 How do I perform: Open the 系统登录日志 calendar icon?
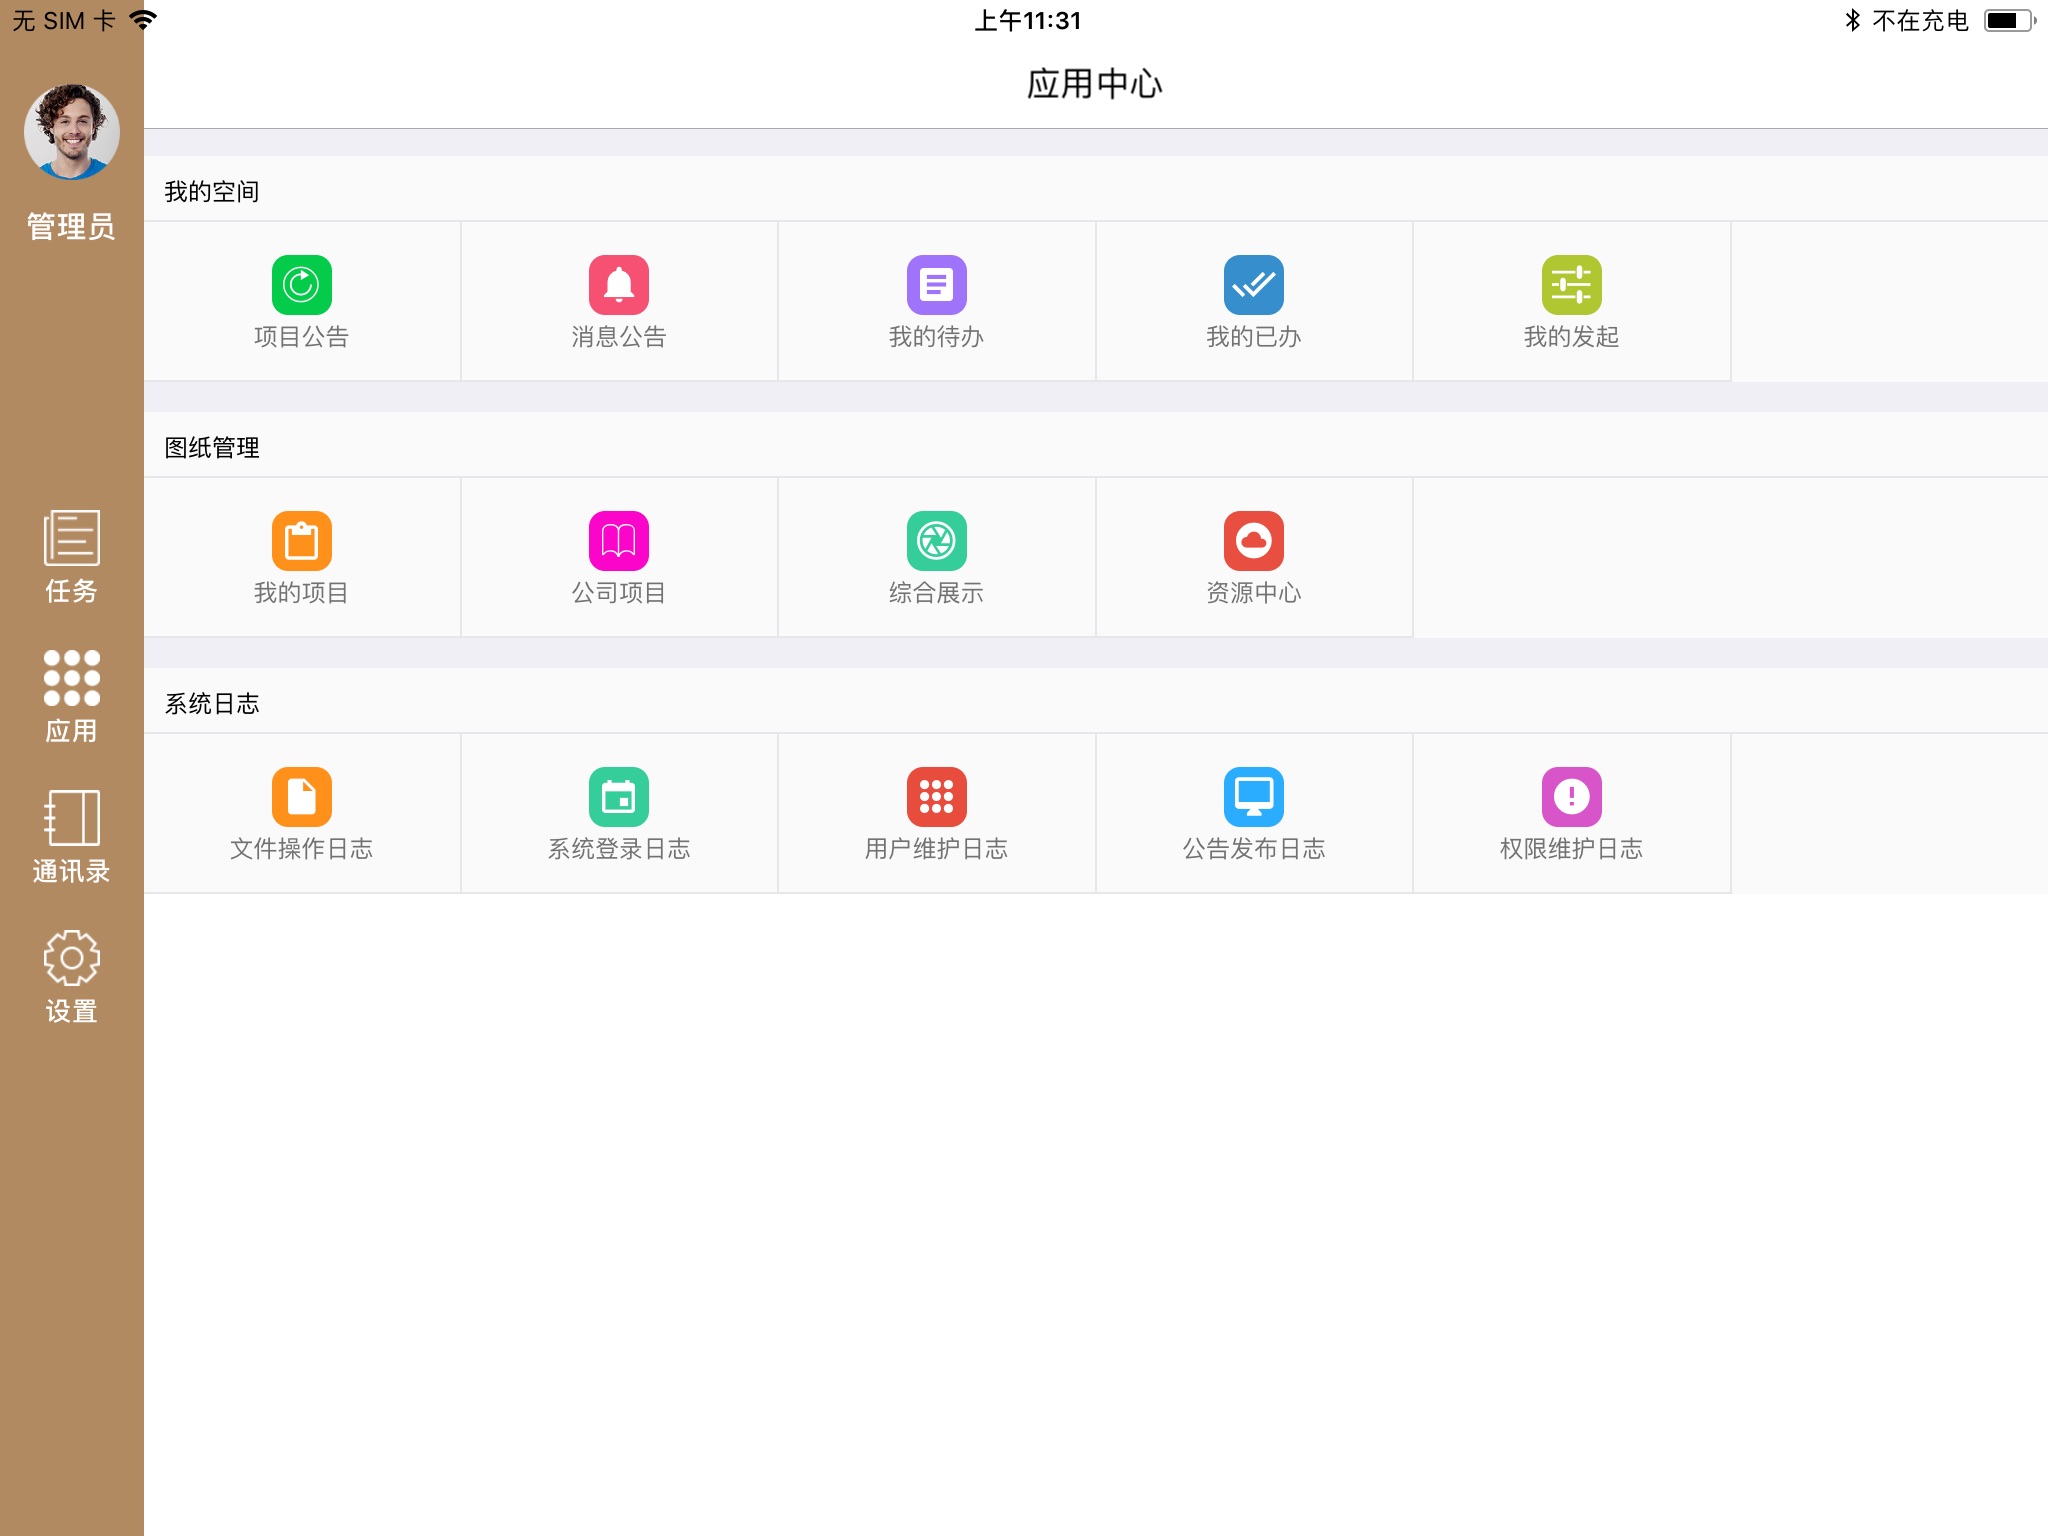coord(619,797)
